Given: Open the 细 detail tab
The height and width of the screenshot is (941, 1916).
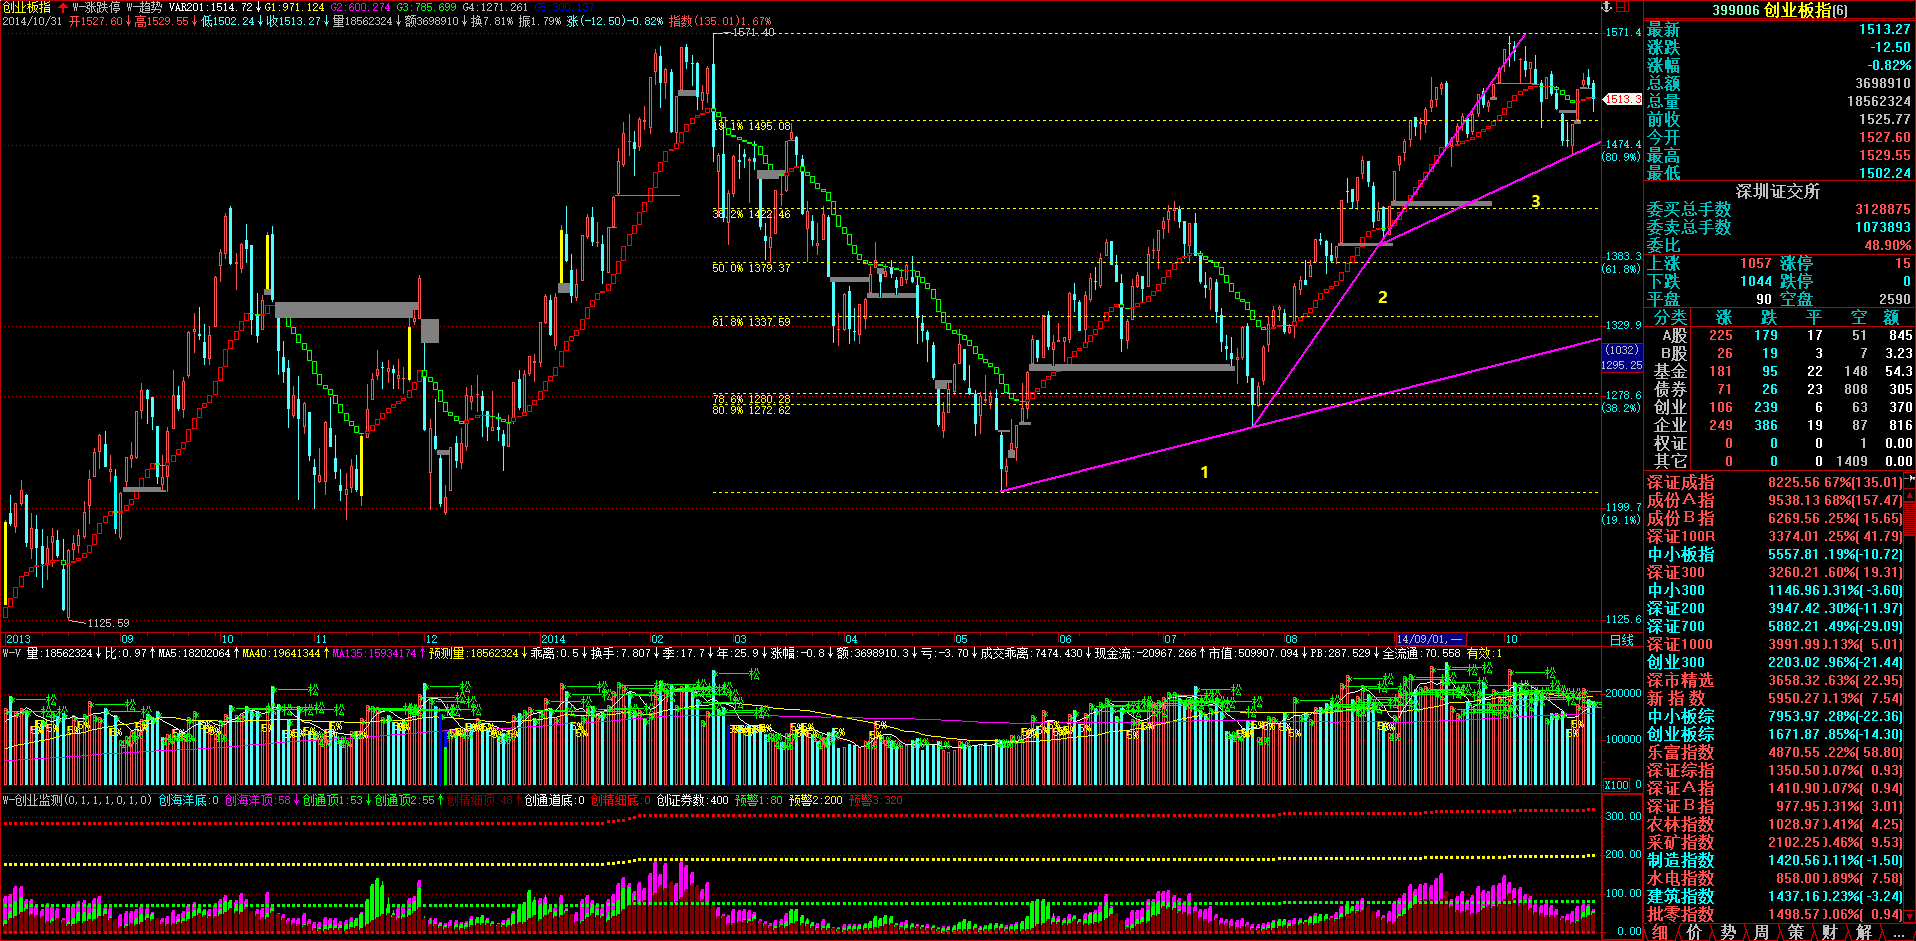Looking at the screenshot, I should click(1660, 932).
